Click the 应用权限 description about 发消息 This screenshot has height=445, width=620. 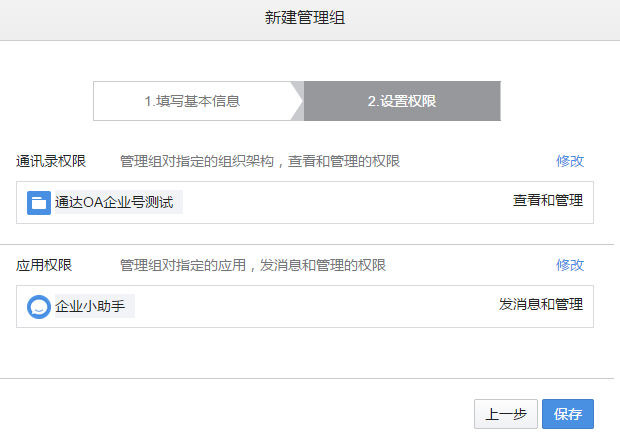tap(252, 265)
